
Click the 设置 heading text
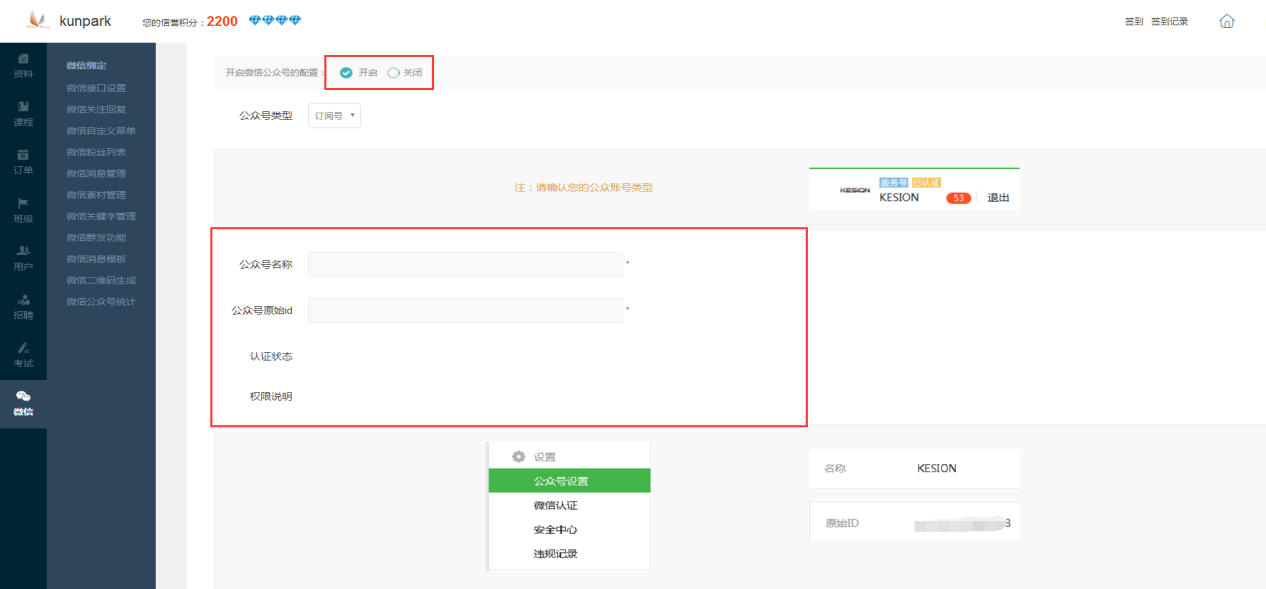(544, 457)
